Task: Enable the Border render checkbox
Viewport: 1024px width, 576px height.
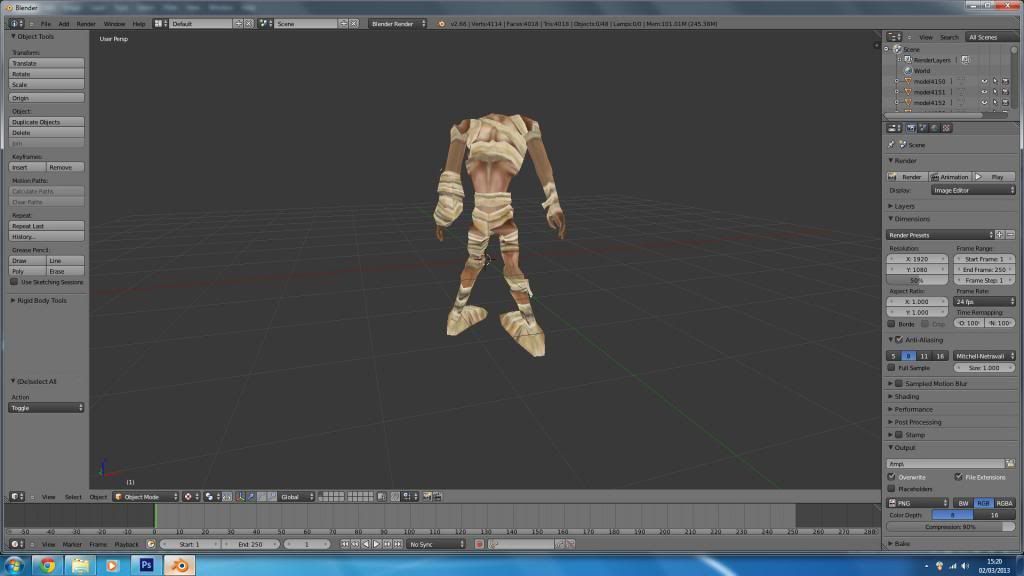Action: 891,324
